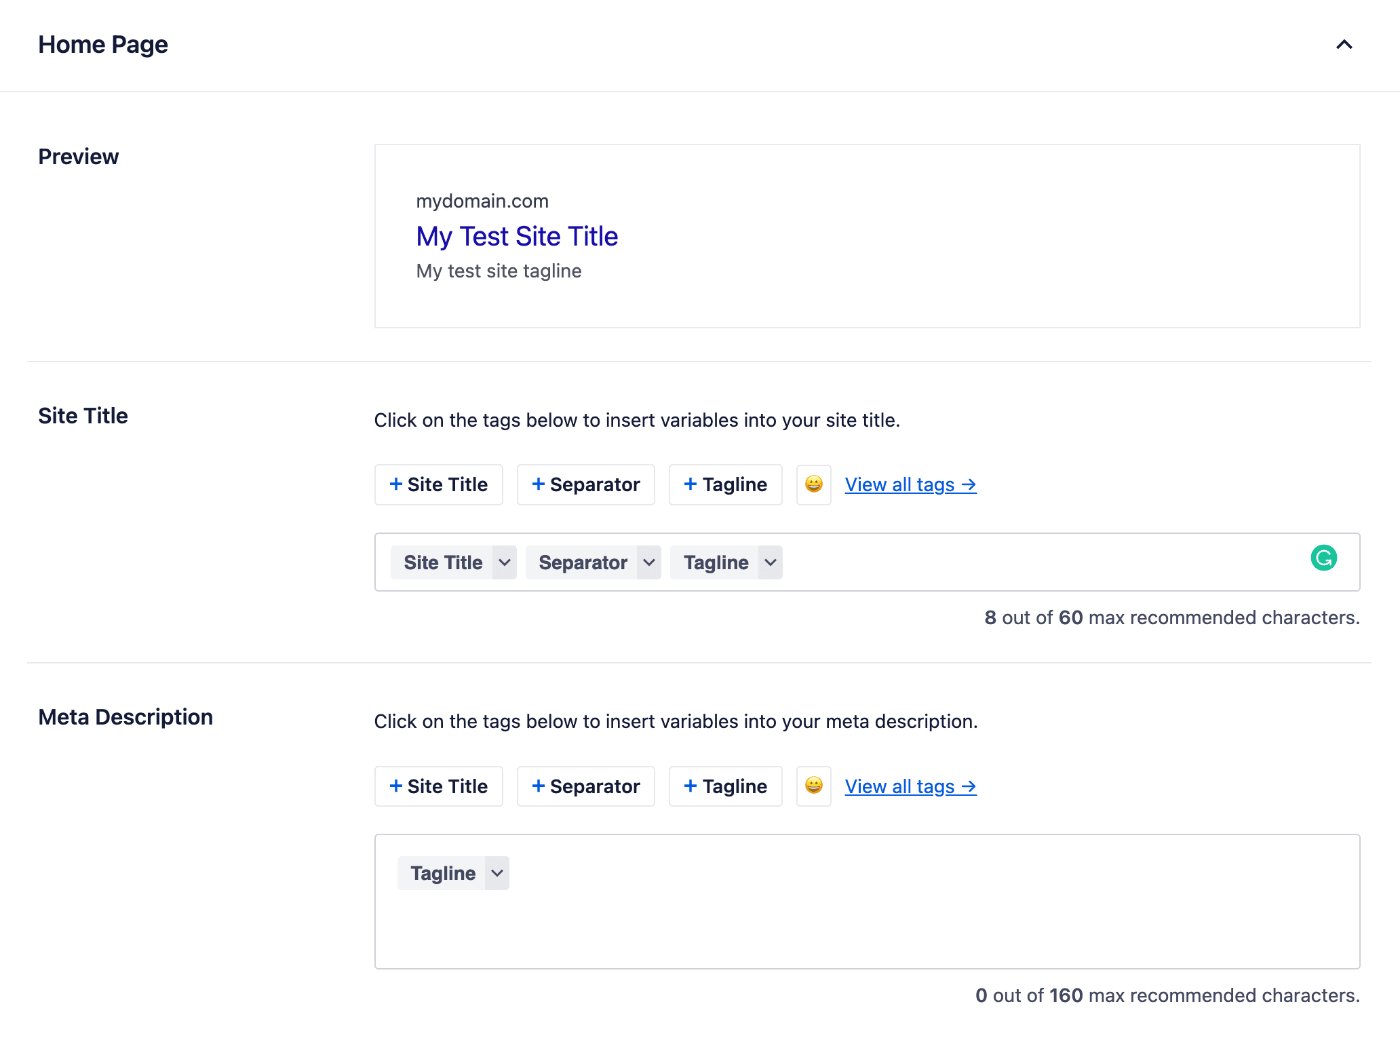1400x1057 pixels.
Task: Click the green Grammarly icon
Action: tap(1323, 558)
